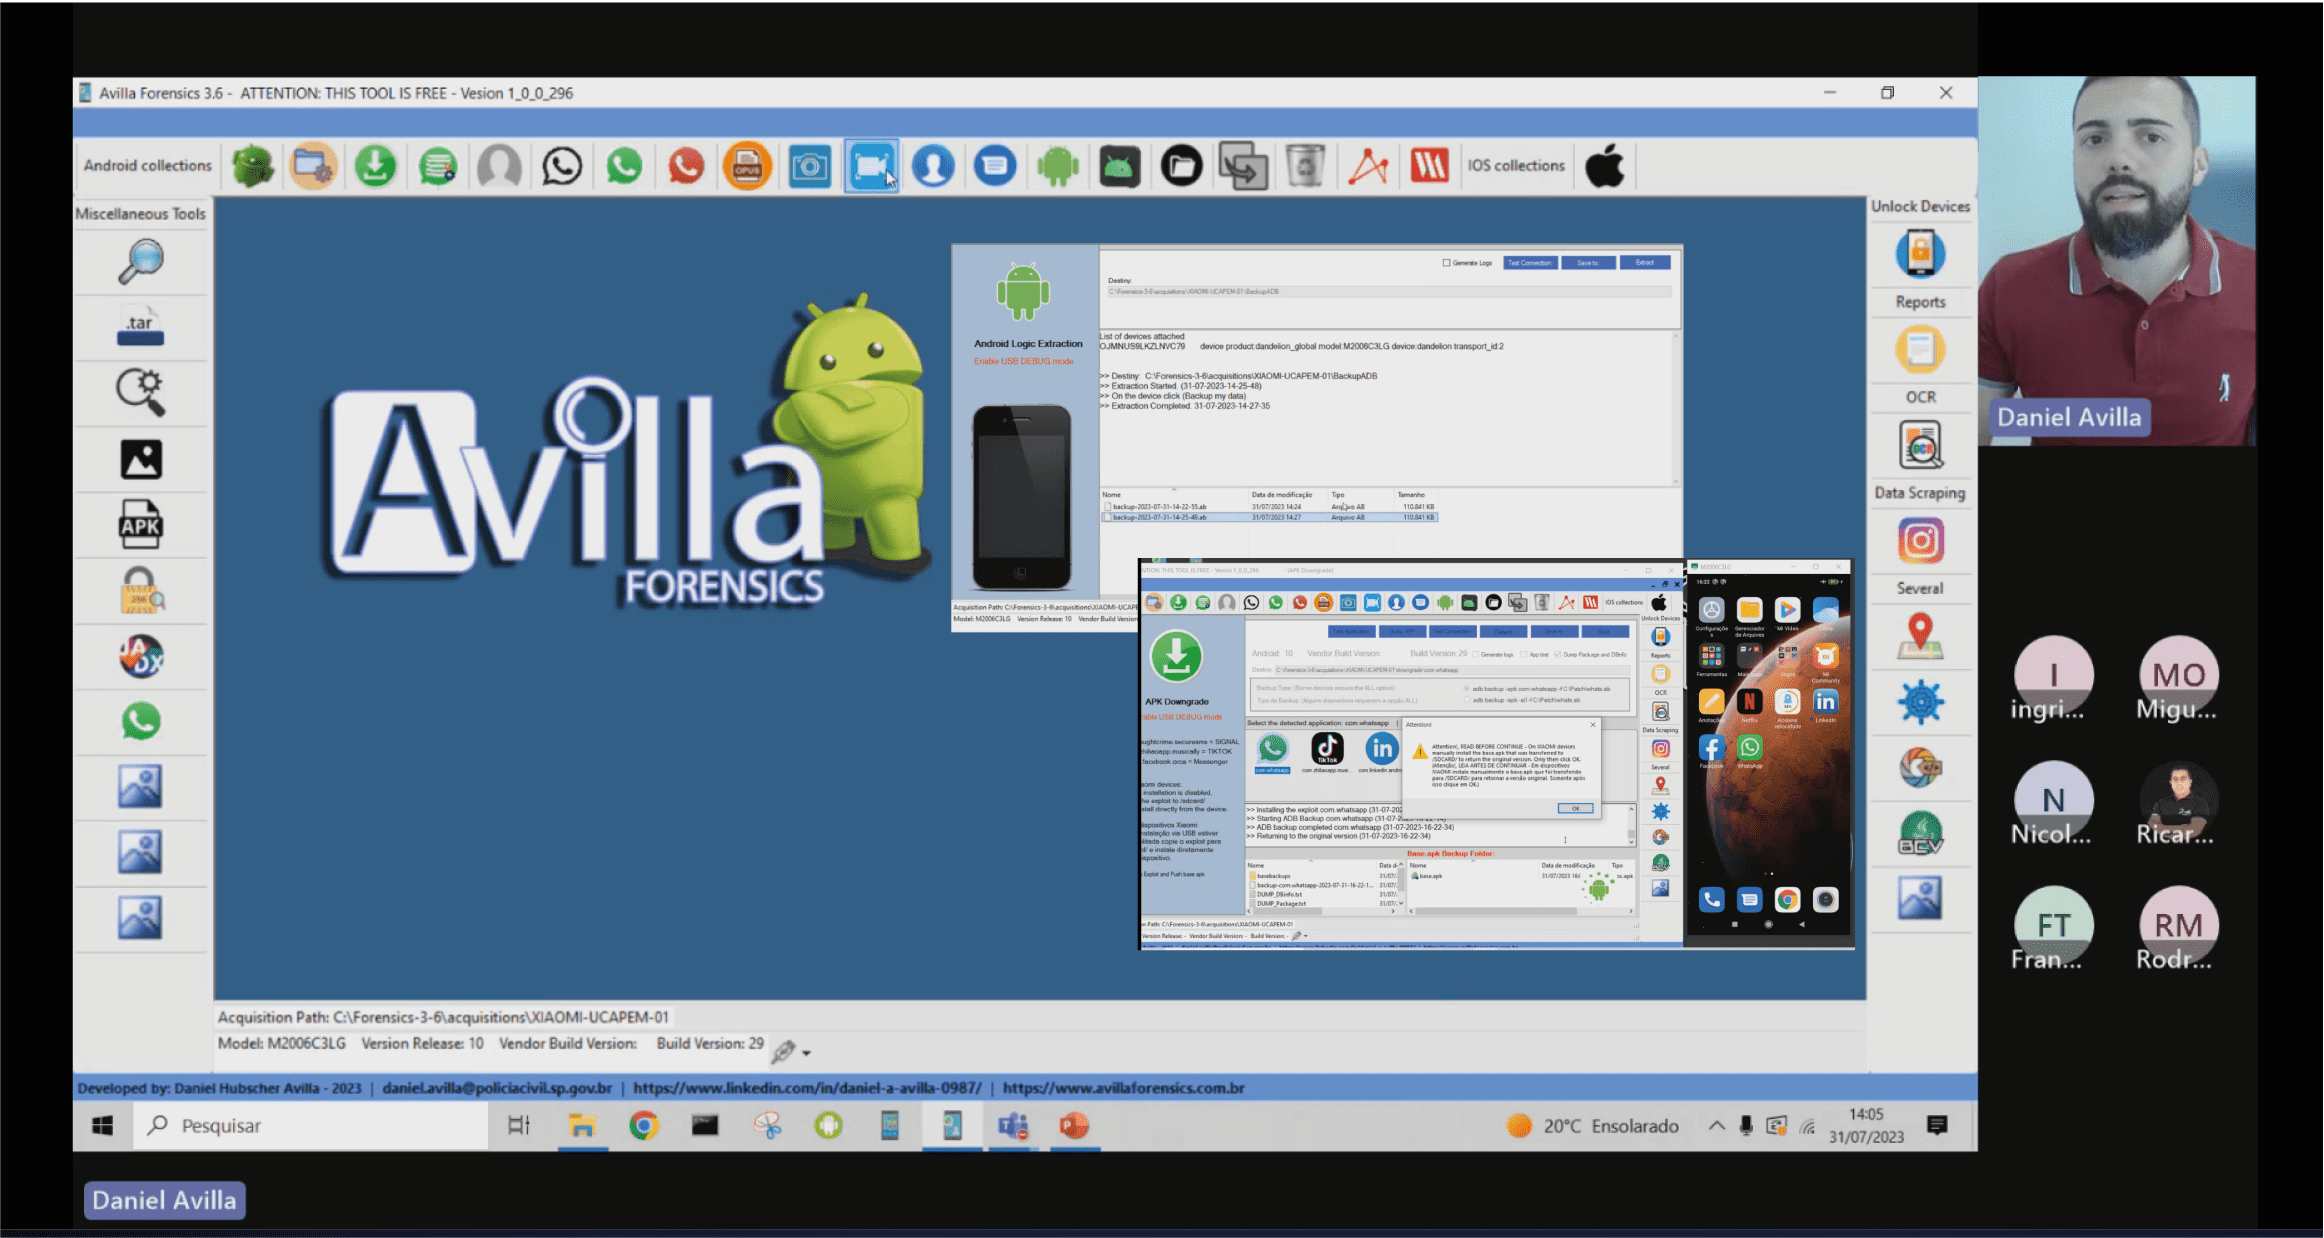
Task: Open the www.avillaforensics.com.br website link
Action: tap(1124, 1088)
